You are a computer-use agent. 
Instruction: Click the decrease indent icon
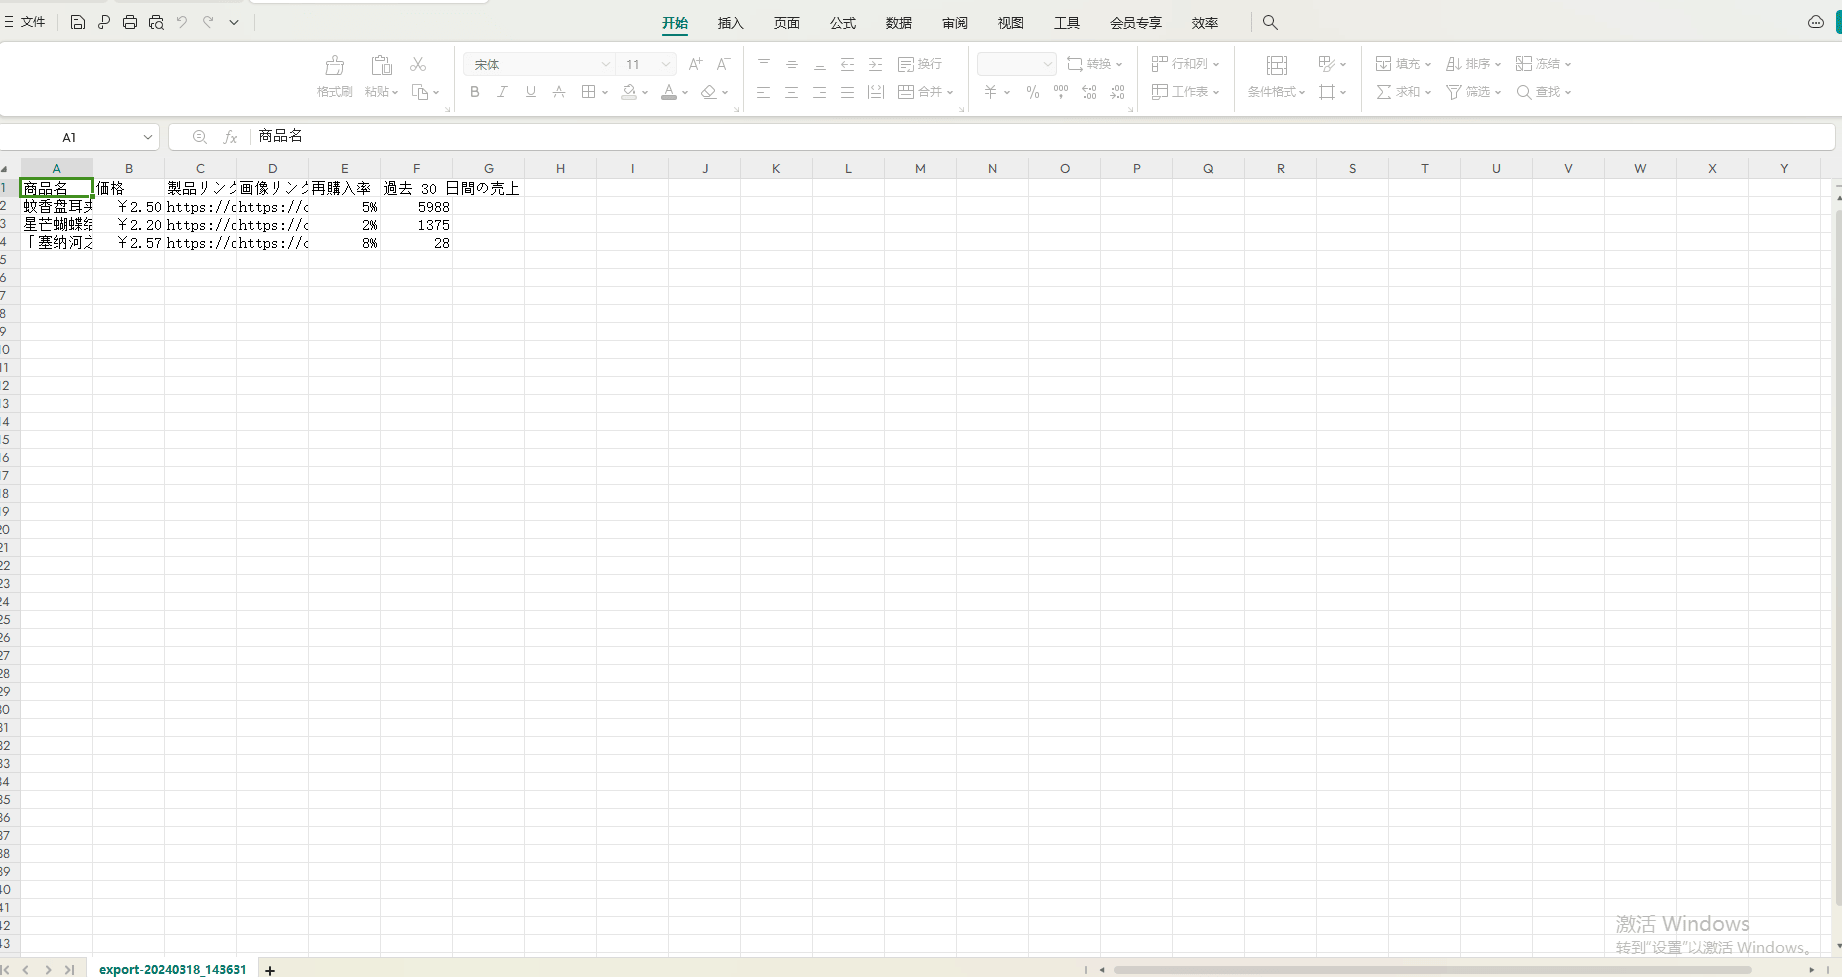click(848, 64)
